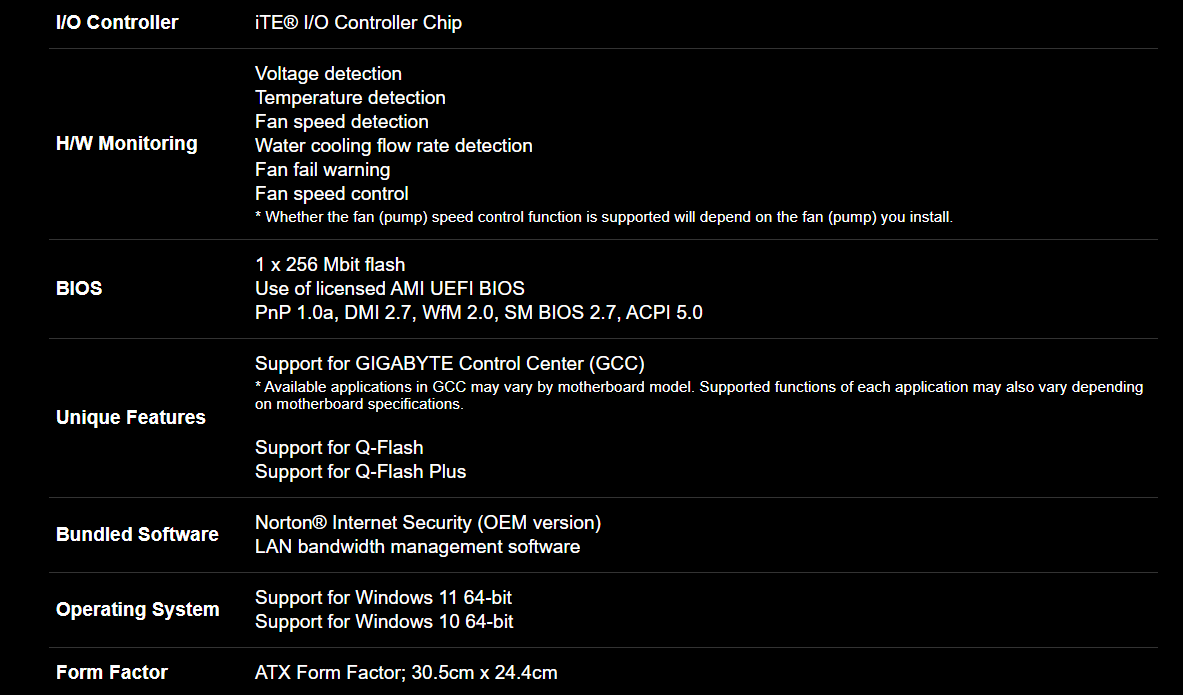Click Support for GIGABYTE Control Center text
Image resolution: width=1183 pixels, height=695 pixels.
[450, 364]
